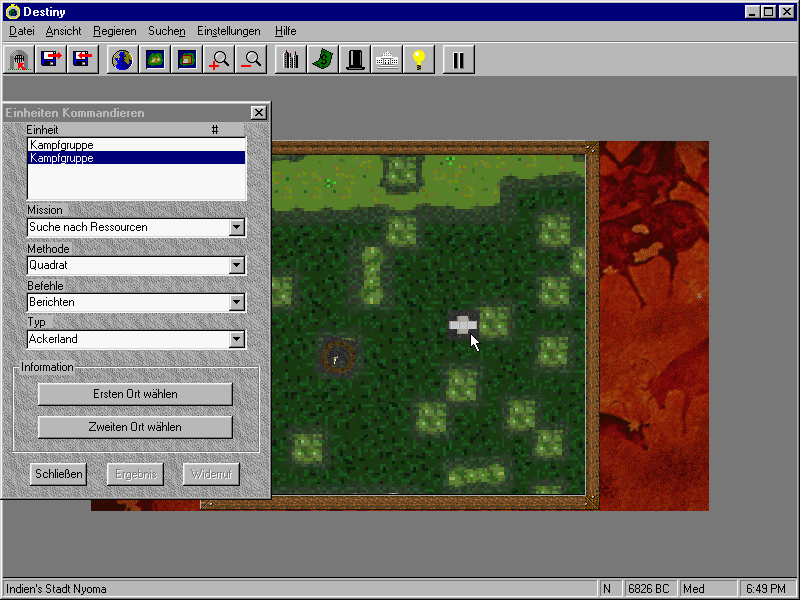
Task: Click the white government building icon
Action: click(x=387, y=60)
